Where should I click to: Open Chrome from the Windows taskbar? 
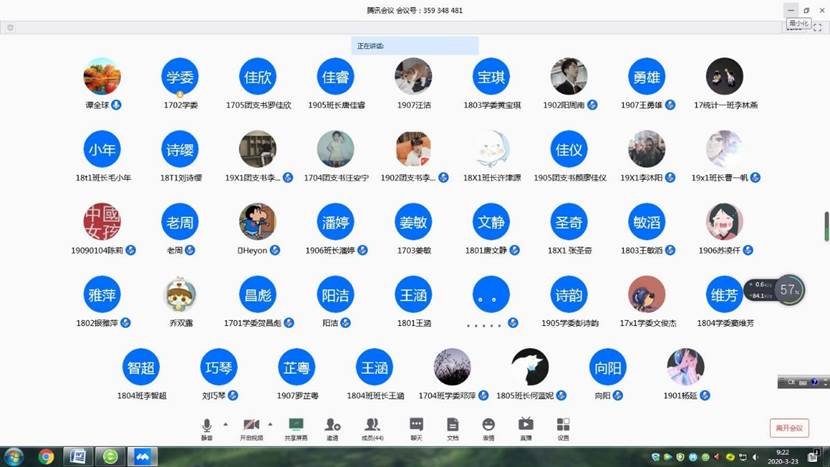[46, 456]
